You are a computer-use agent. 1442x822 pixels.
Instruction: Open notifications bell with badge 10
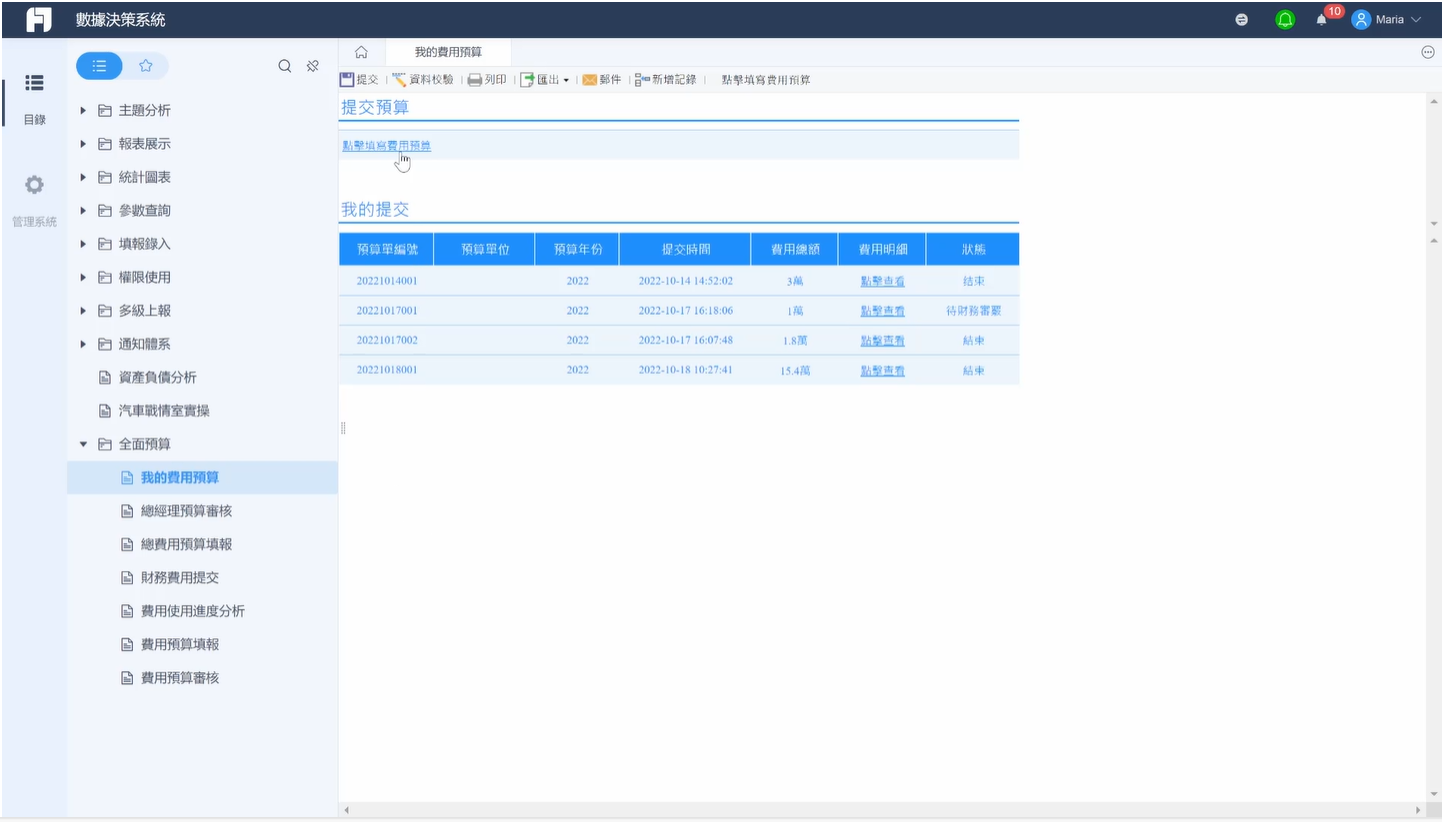[x=1322, y=19]
